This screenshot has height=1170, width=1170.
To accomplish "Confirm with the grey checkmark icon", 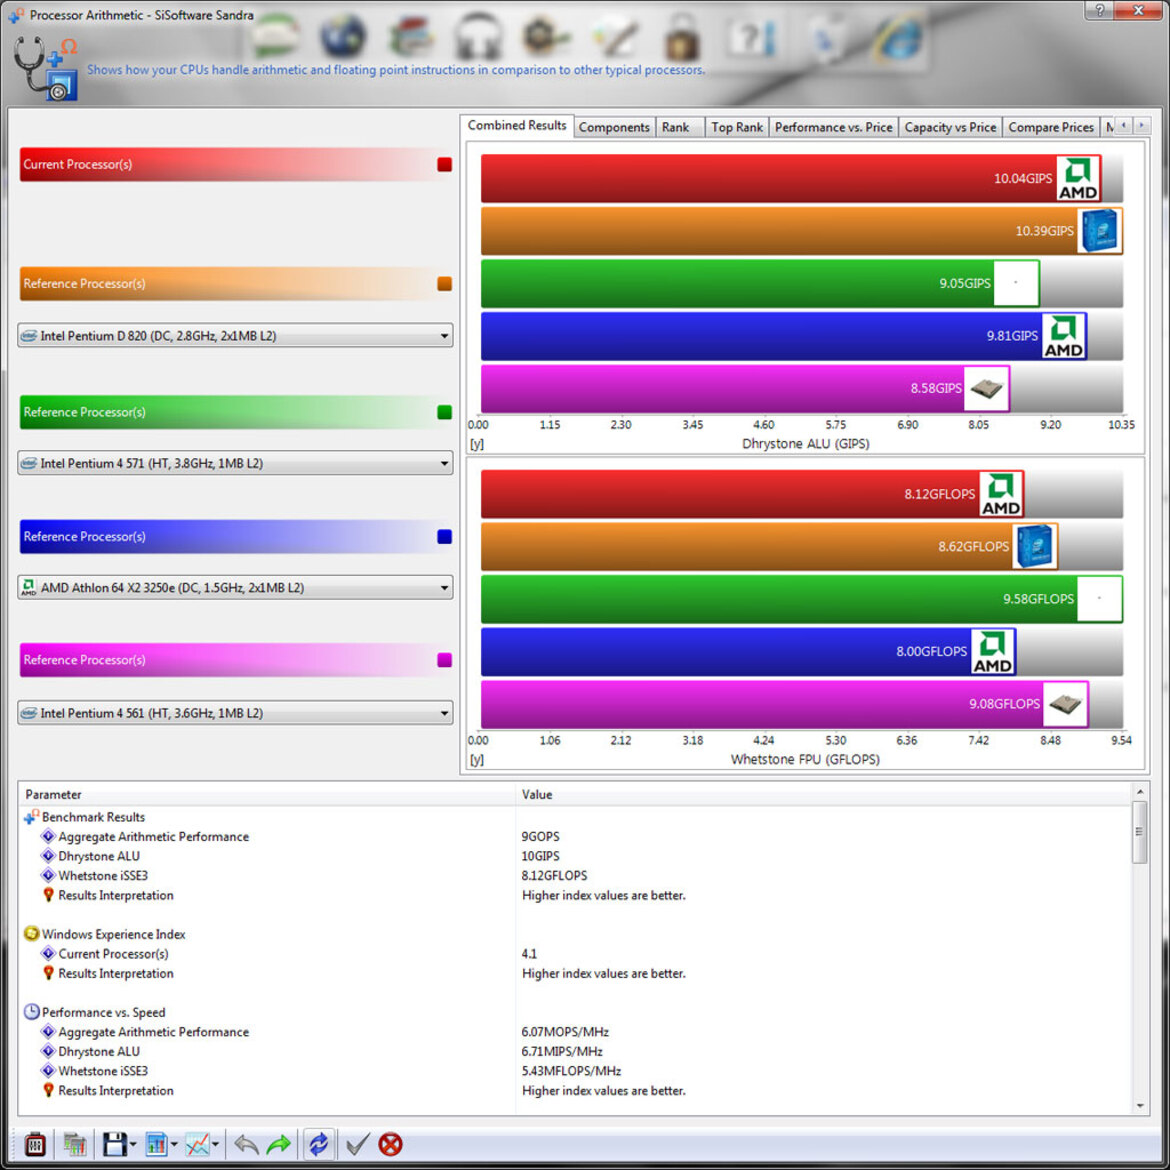I will pyautogui.click(x=358, y=1144).
